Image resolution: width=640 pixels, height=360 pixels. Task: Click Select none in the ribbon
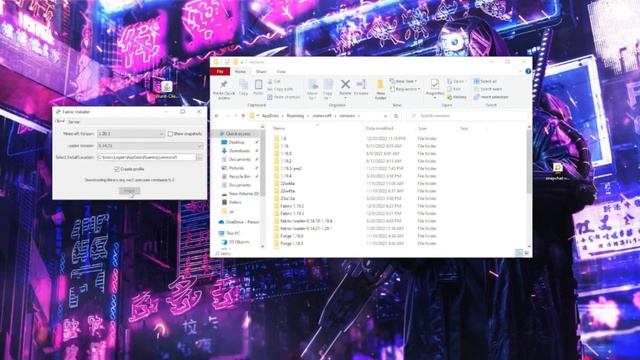[488, 89]
